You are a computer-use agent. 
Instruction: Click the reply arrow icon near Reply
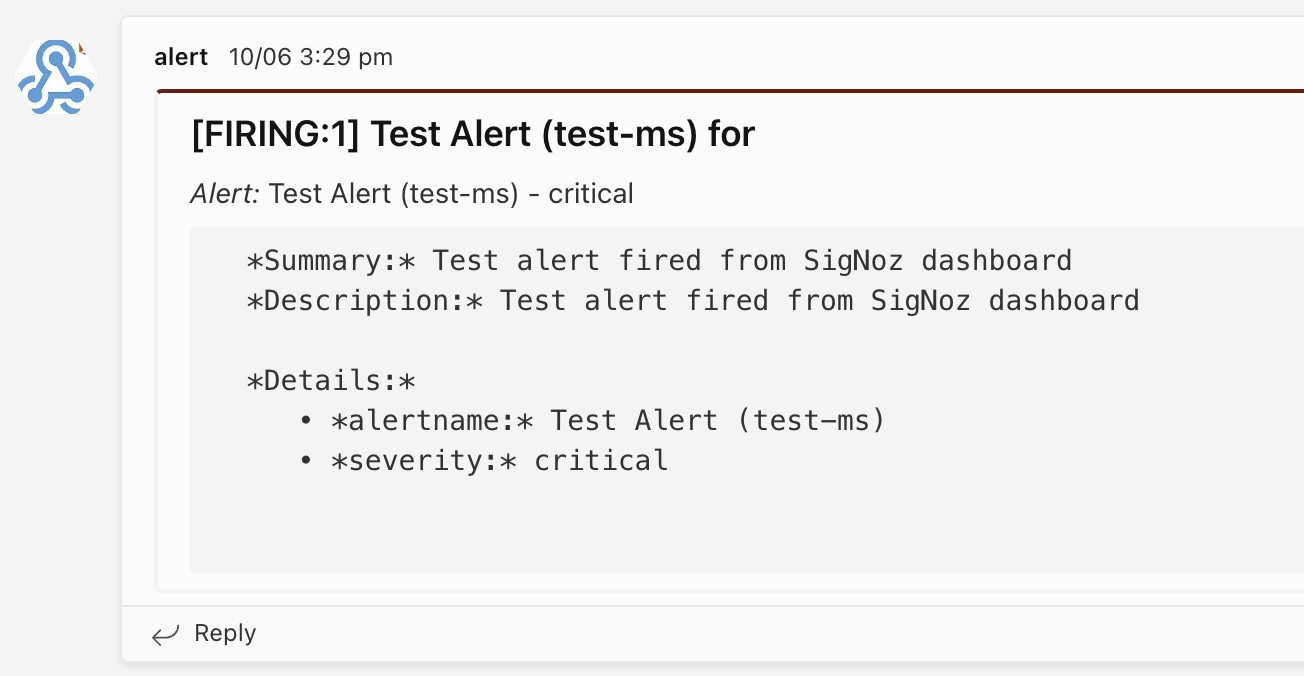coord(164,634)
